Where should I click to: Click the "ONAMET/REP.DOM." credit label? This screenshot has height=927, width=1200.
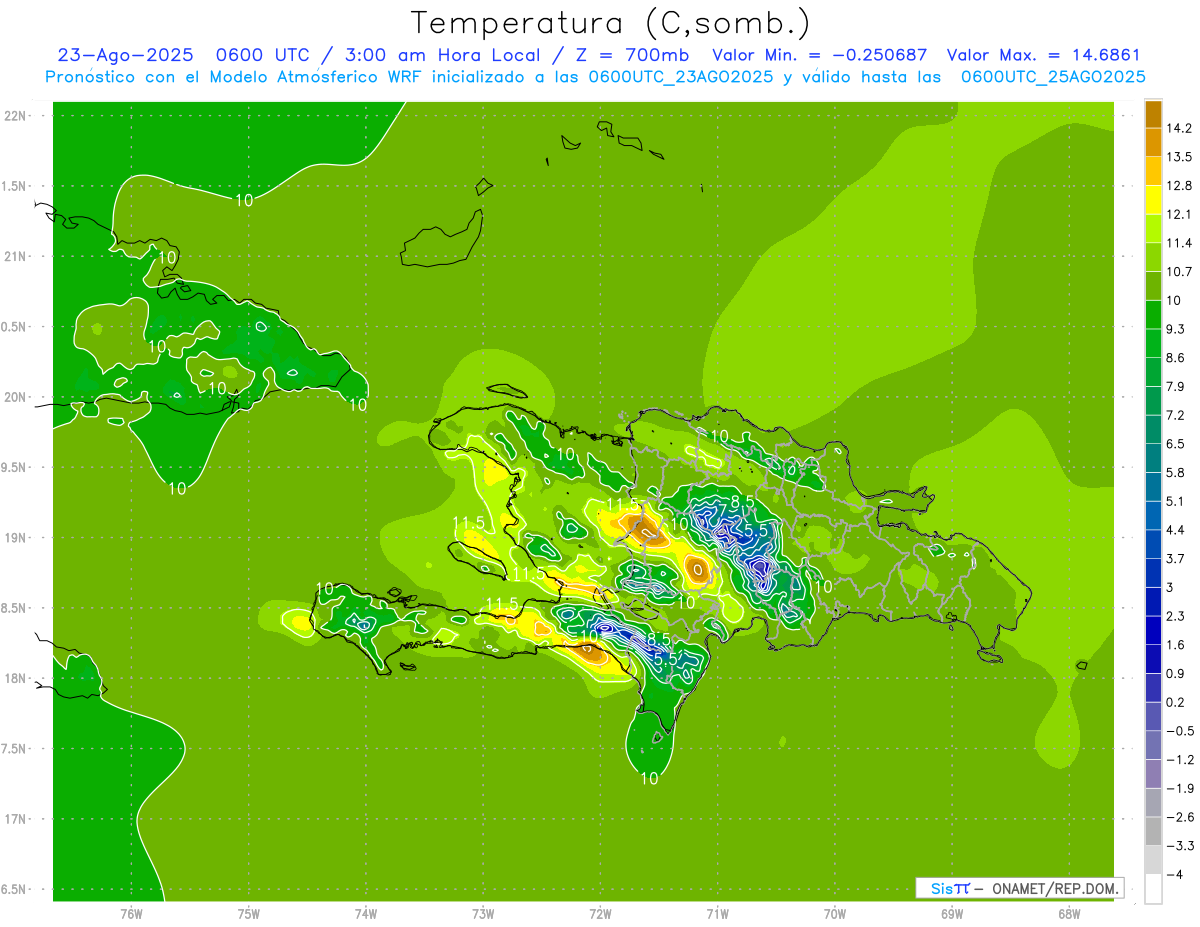click(x=1056, y=888)
